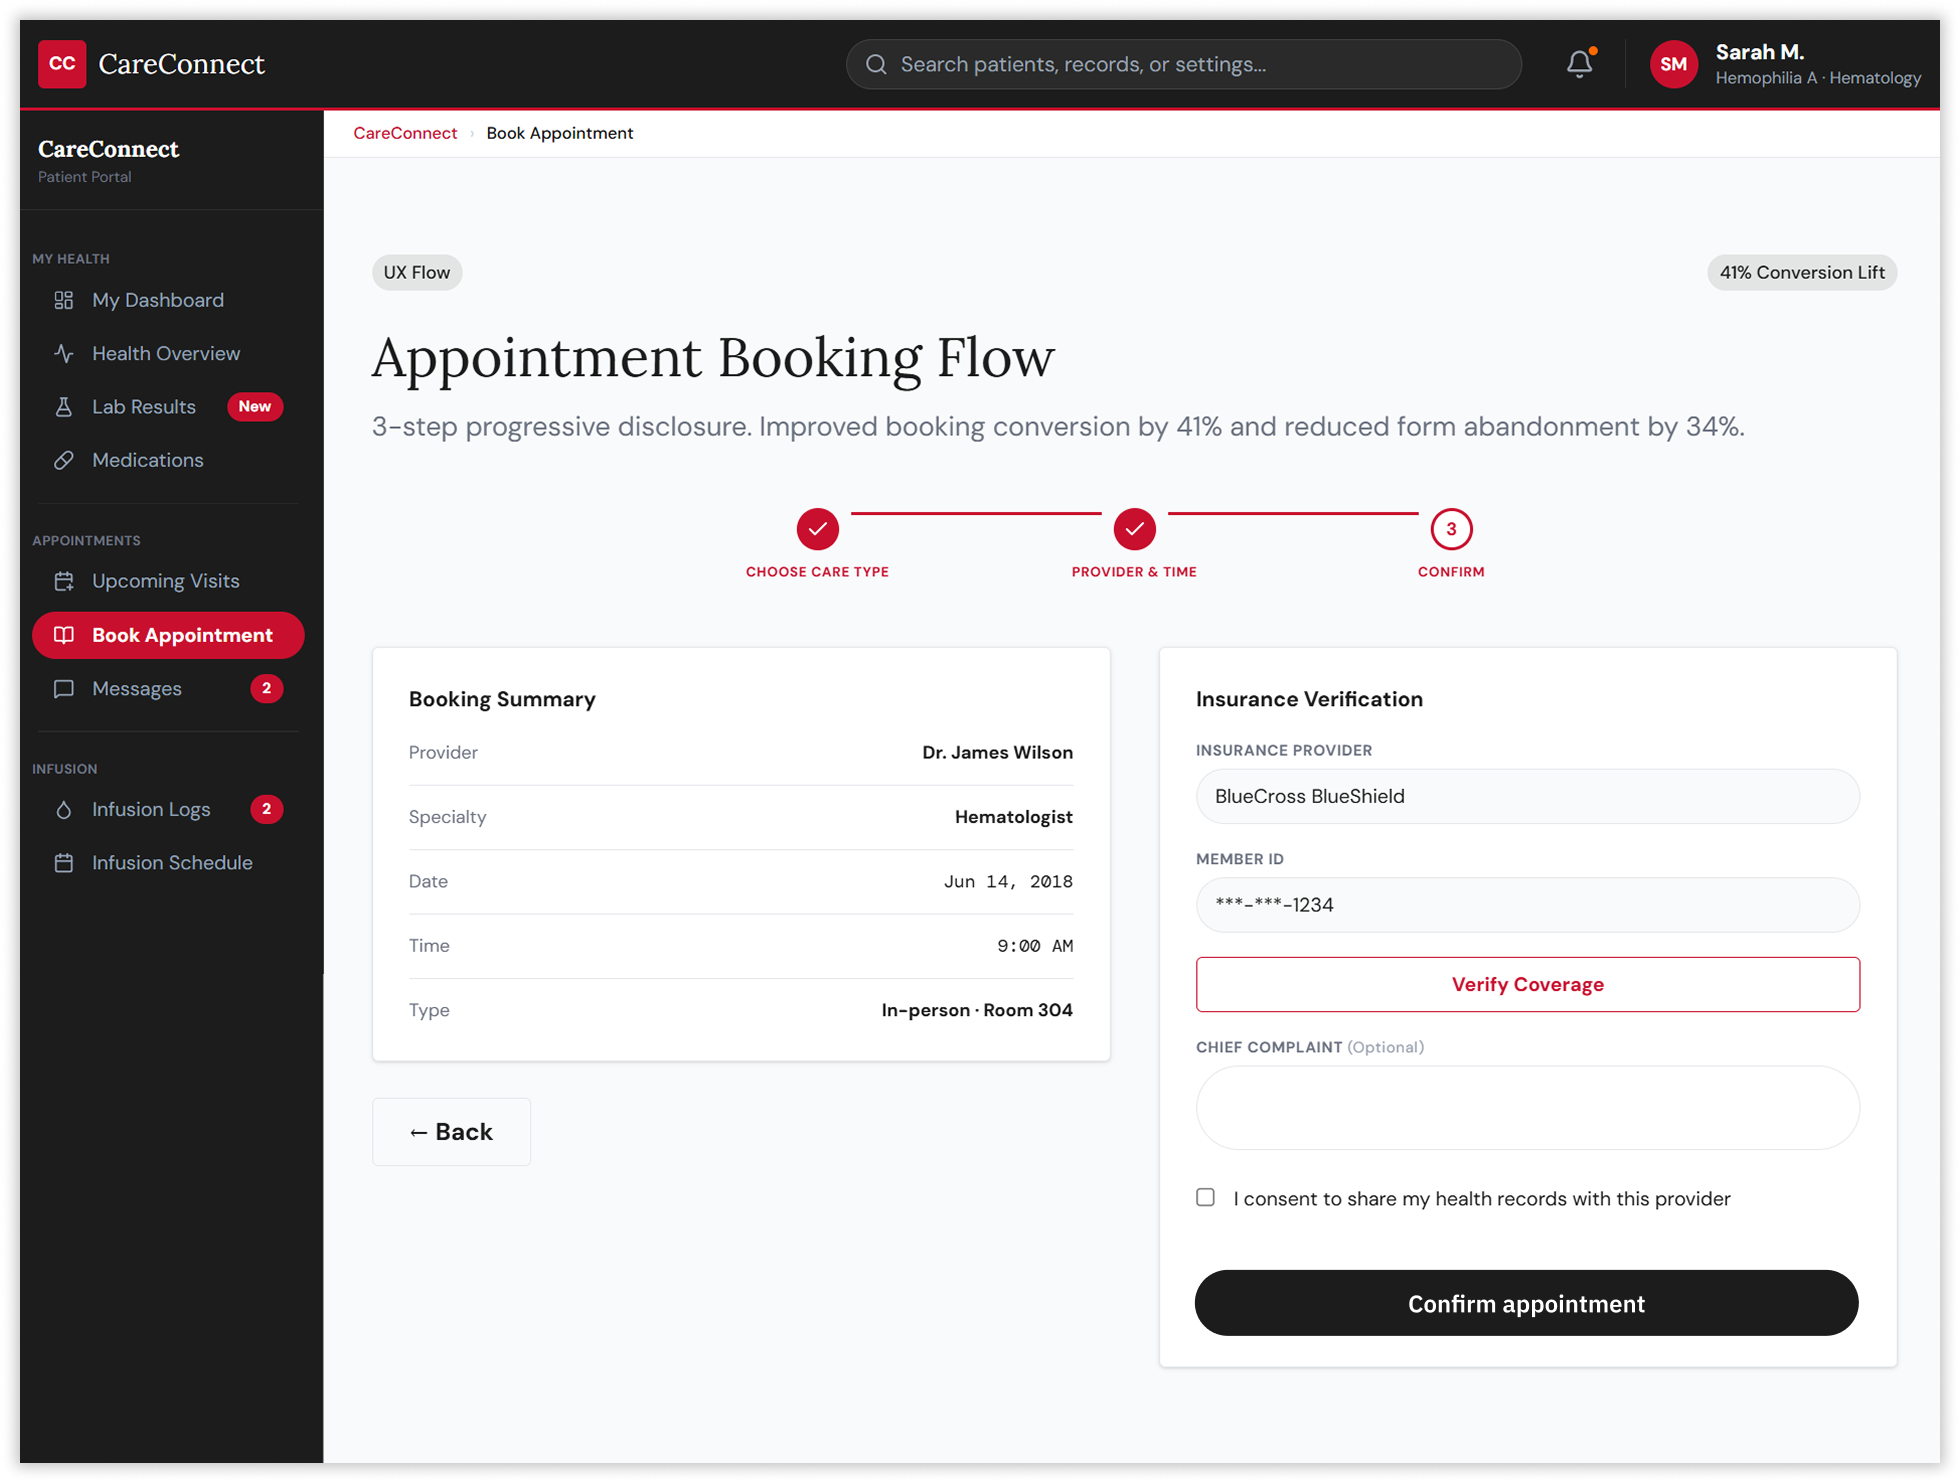Open the Upcoming Visits menu item
Viewport: 1960px width, 1483px height.
166,581
